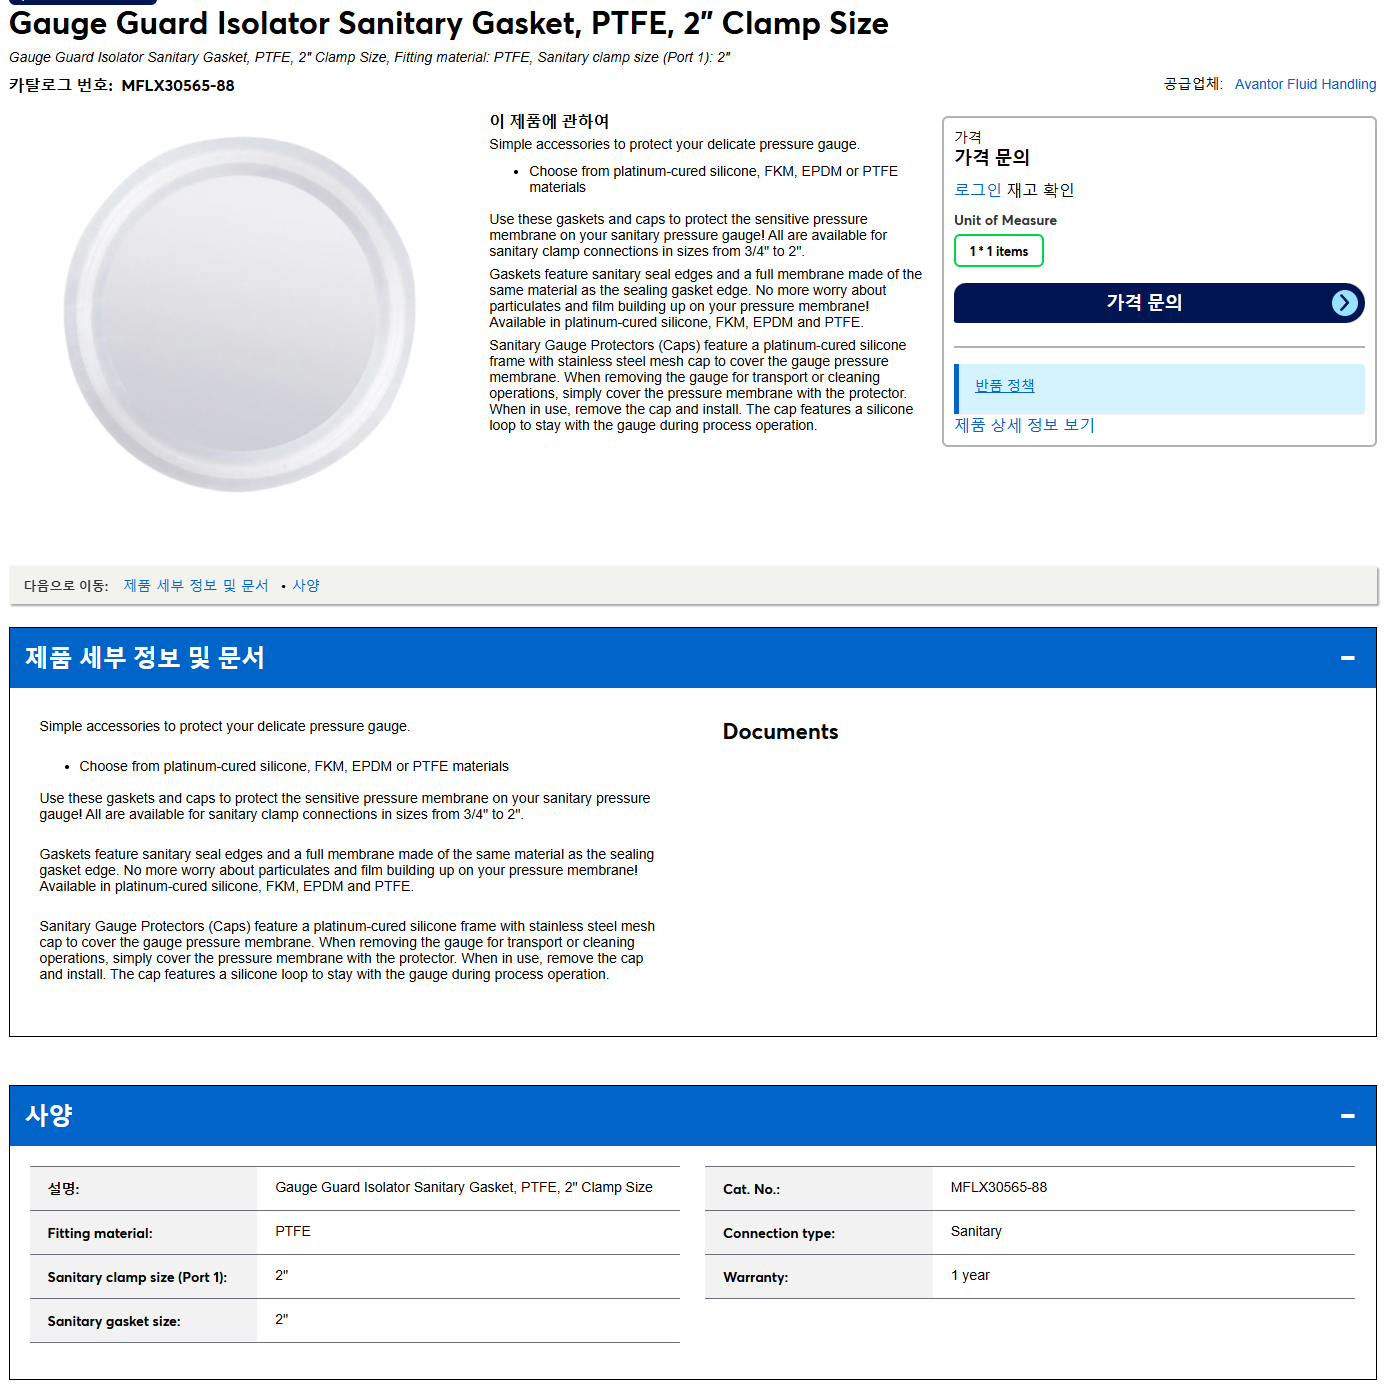Screen dimensions: 1384x1400
Task: Collapse the 제품 세부 정보 및 문서 section
Action: pyautogui.click(x=1347, y=658)
